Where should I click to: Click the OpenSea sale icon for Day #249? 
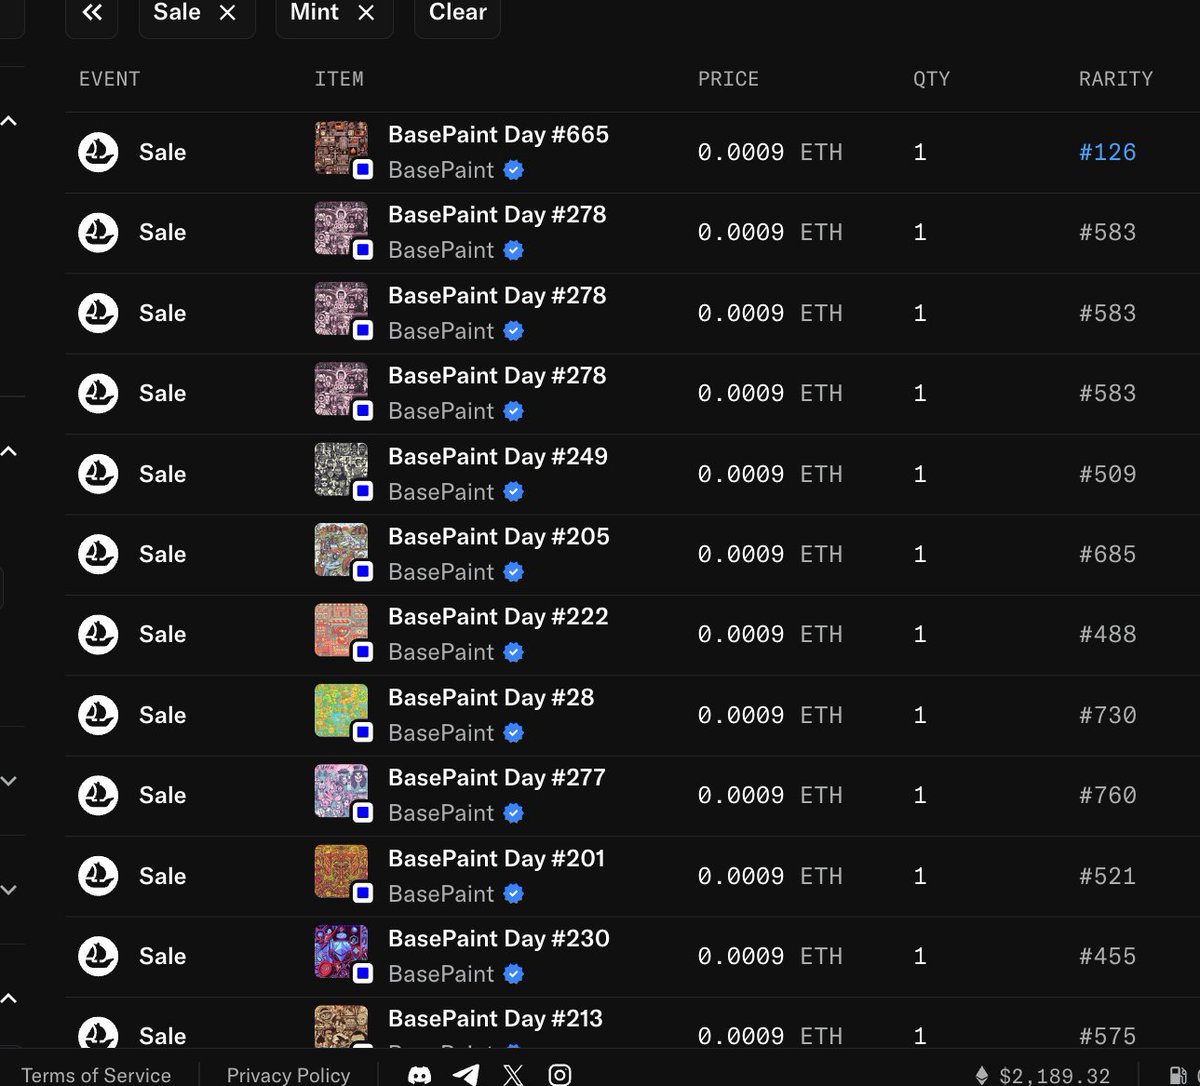(x=98, y=474)
